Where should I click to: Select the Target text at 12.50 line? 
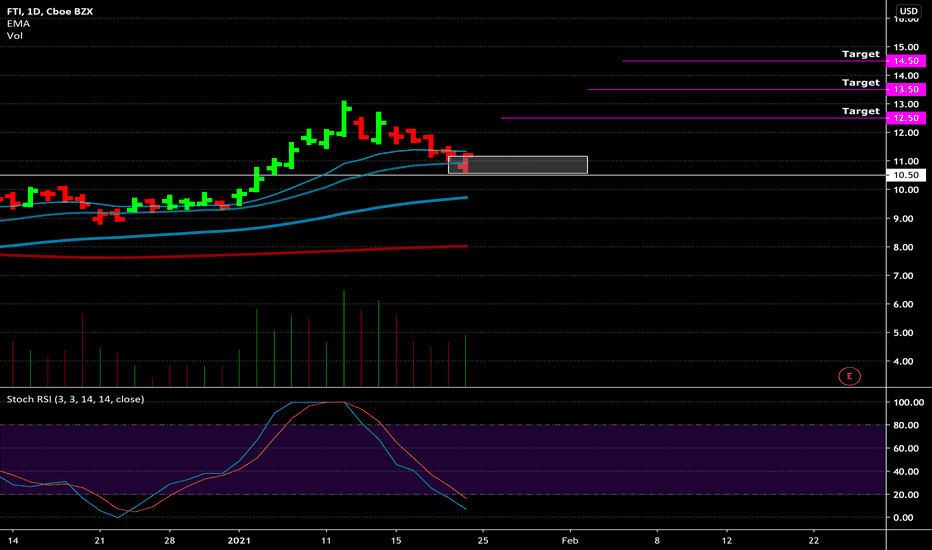[x=861, y=111]
